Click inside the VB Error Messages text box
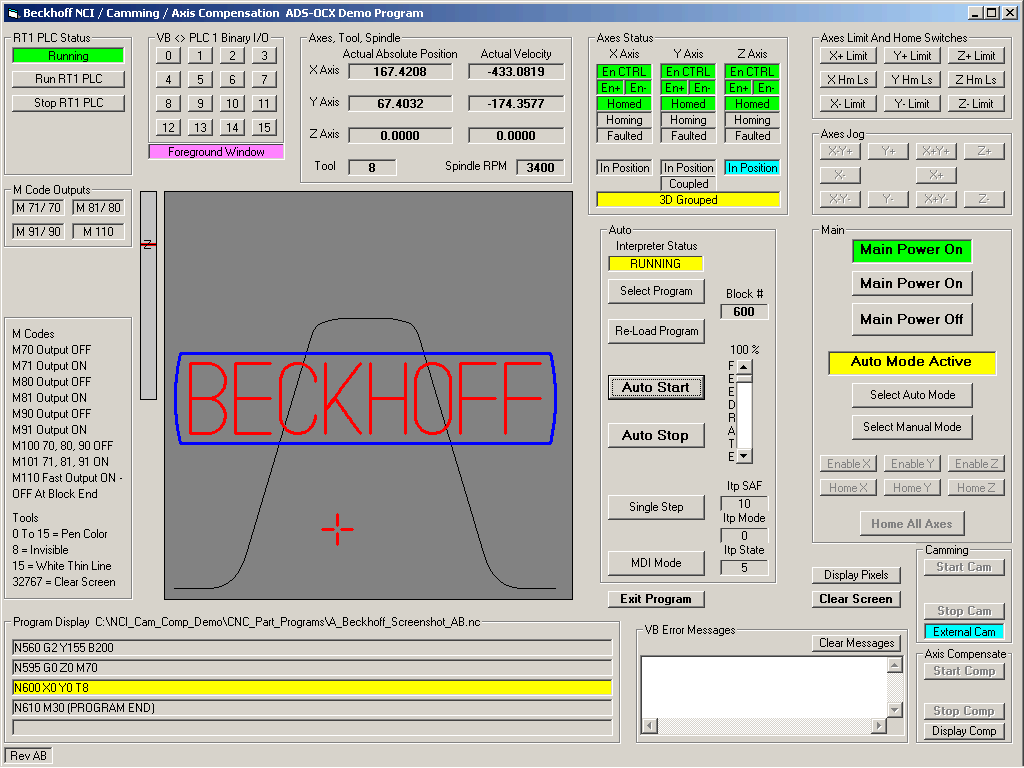Image resolution: width=1024 pixels, height=768 pixels. point(764,687)
